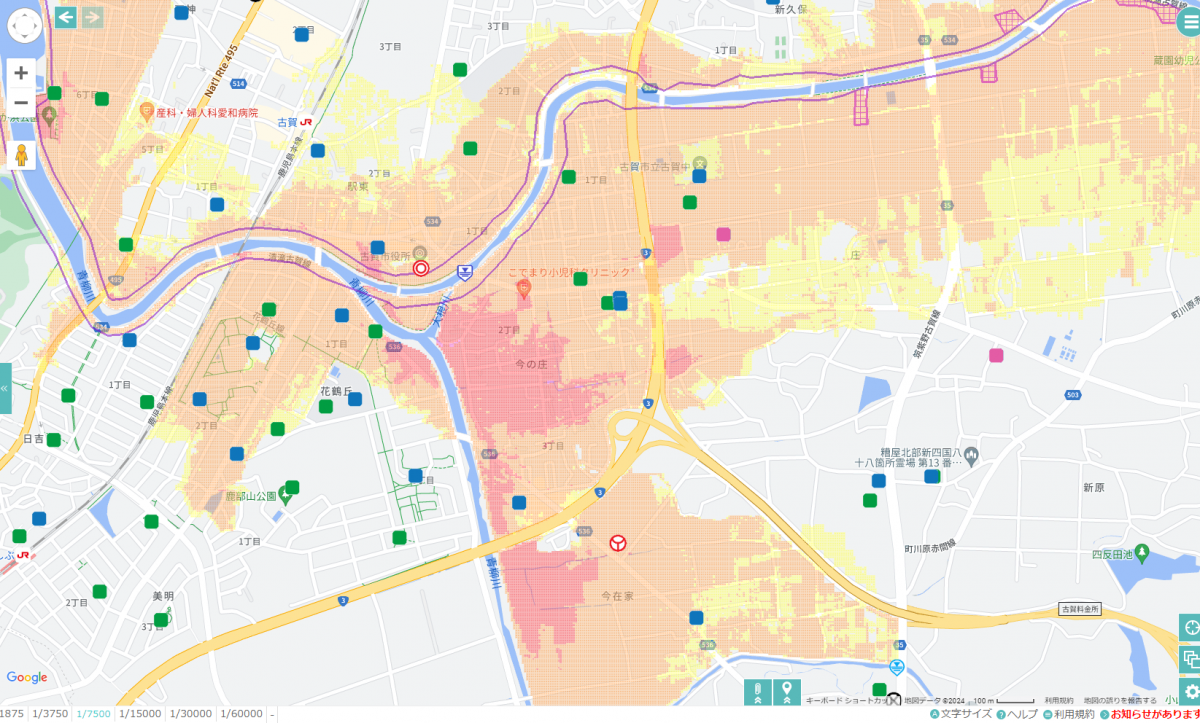Pick up the Street View pegman
This screenshot has width=1200, height=723.
point(21,155)
